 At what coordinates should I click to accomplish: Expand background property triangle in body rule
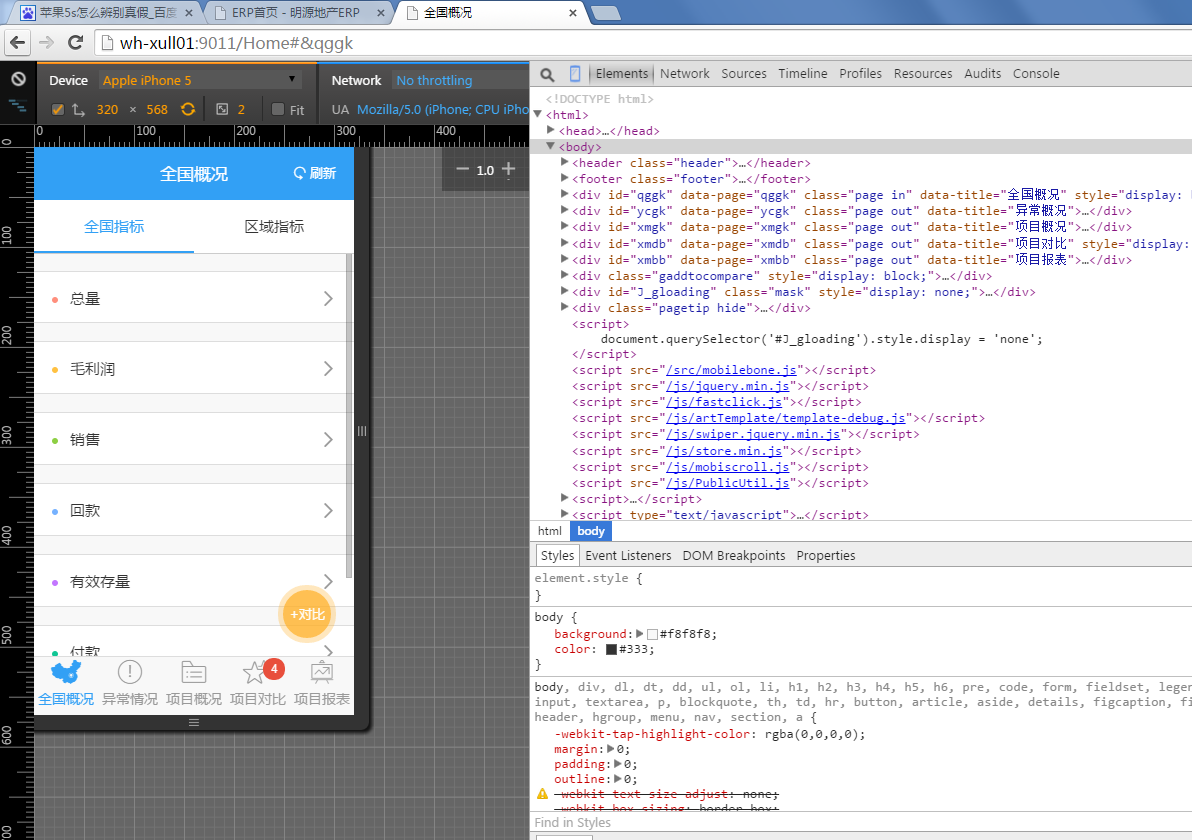pyautogui.click(x=639, y=633)
